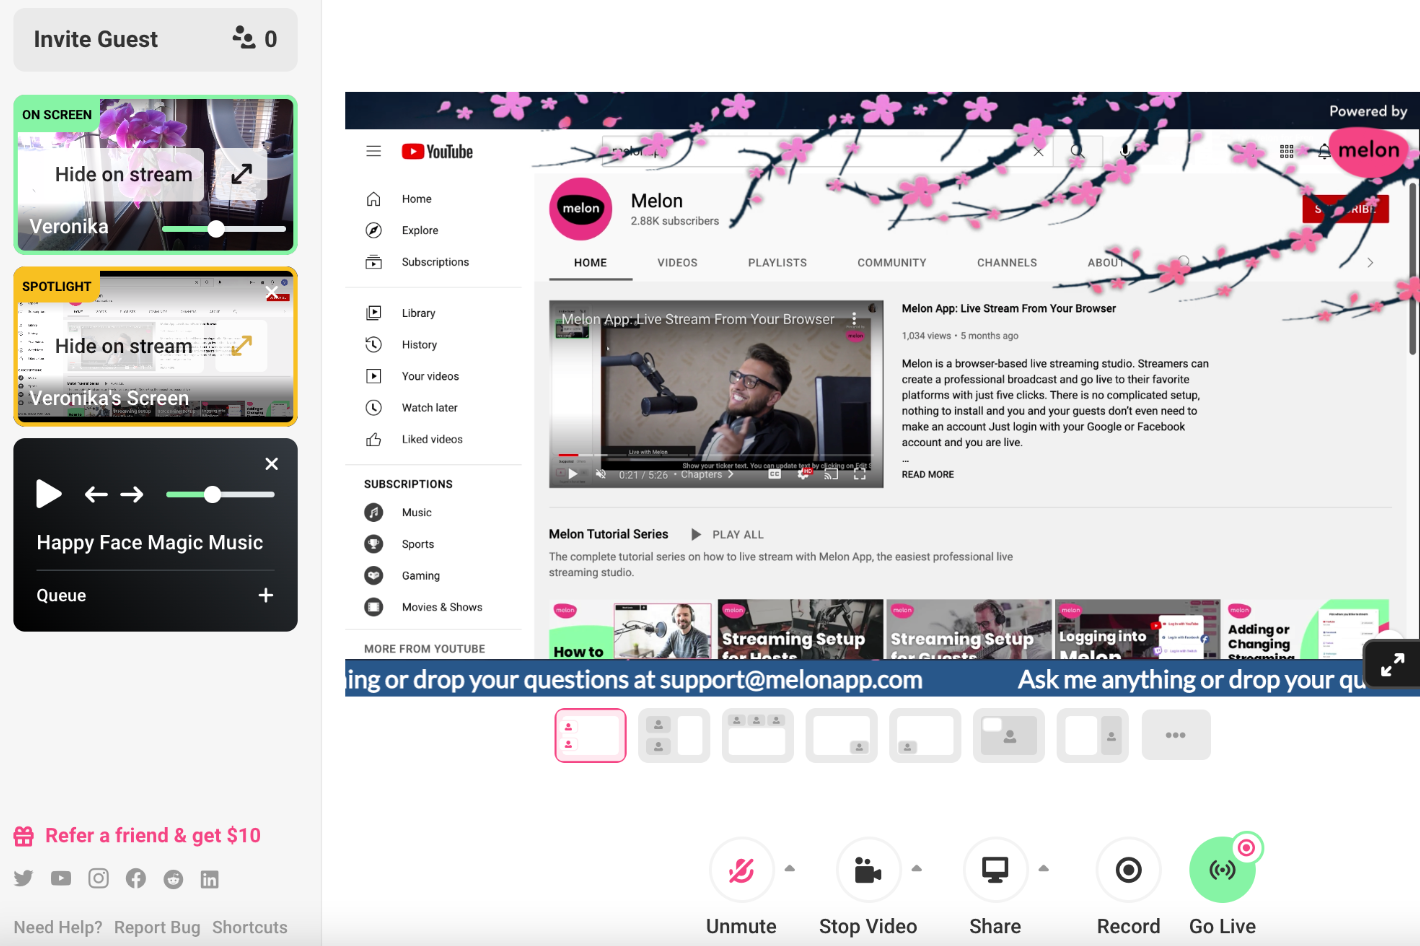
Task: Open the Shortcuts link
Action: [x=250, y=927]
